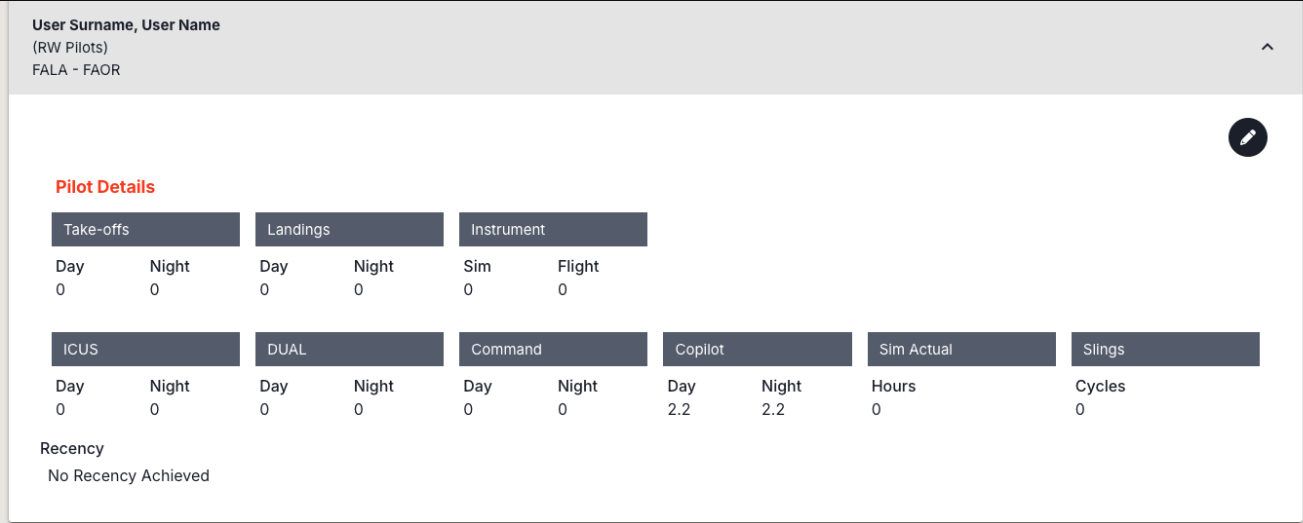
Task: Select the Pilot Details heading
Action: [x=105, y=187]
